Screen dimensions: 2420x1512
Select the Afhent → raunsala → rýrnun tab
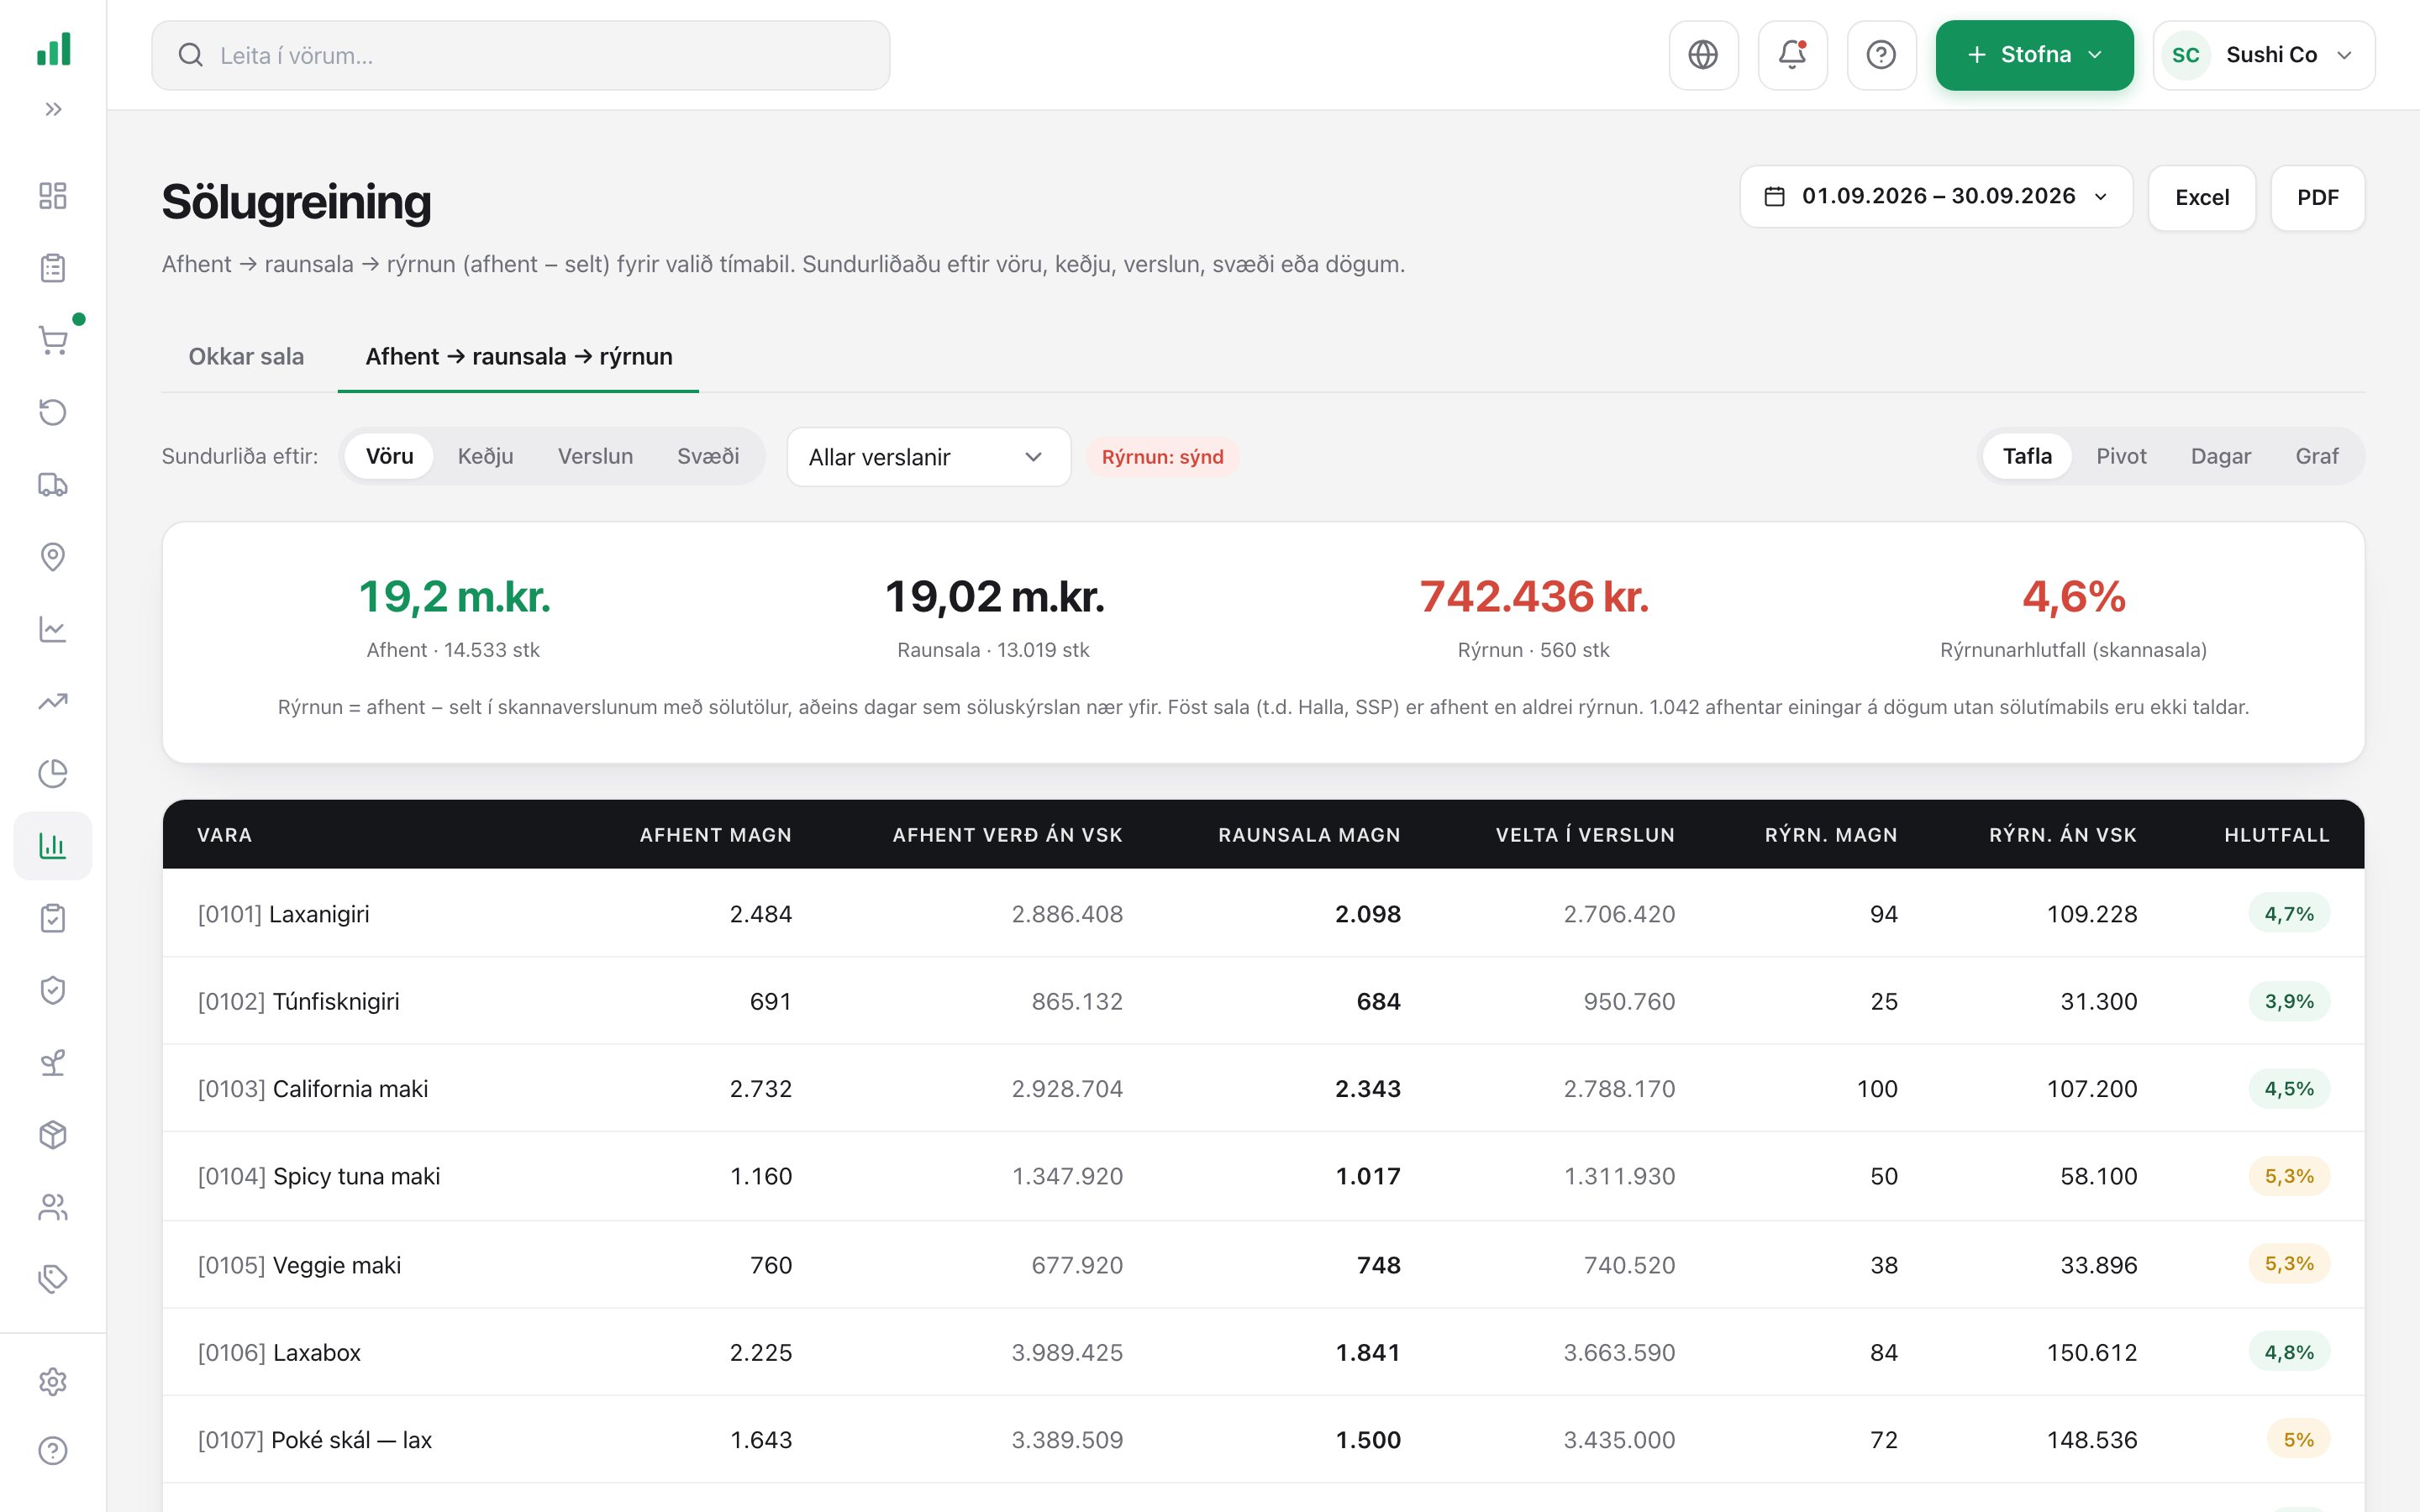(x=518, y=357)
